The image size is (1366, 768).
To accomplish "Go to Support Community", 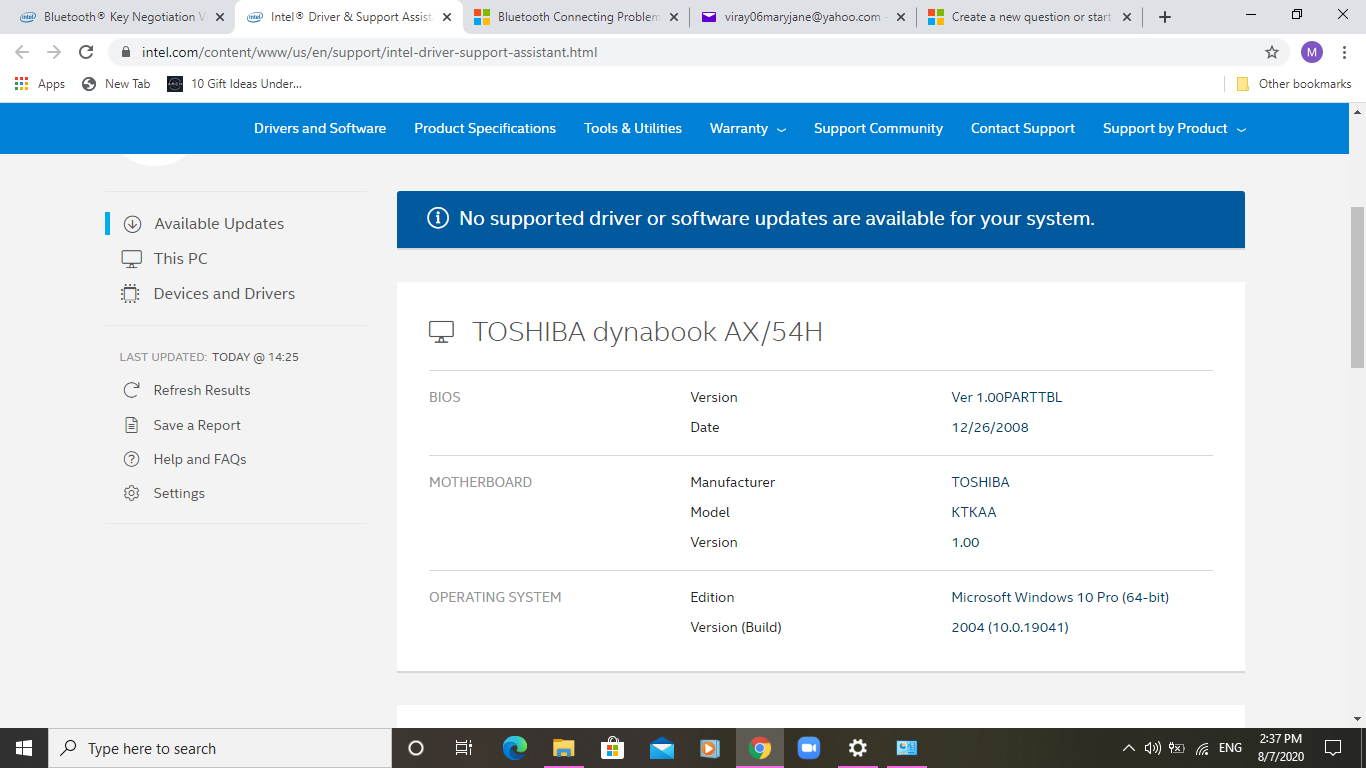I will tap(878, 128).
